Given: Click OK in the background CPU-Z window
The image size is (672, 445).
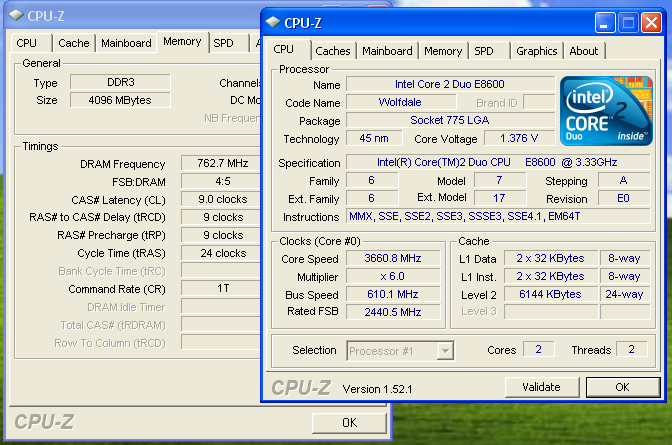Looking at the screenshot, I should coord(349,423).
